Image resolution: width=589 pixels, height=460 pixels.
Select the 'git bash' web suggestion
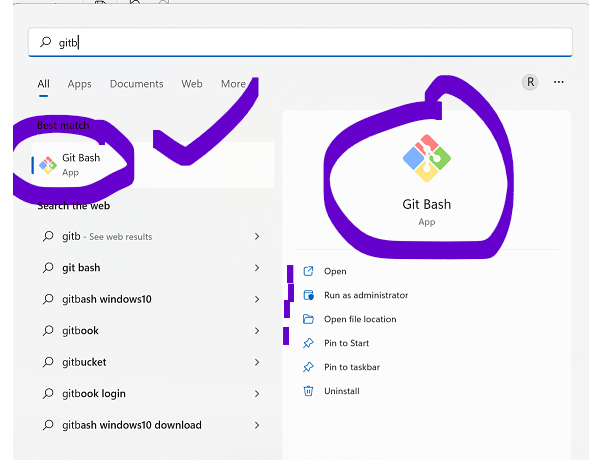[x=153, y=268]
